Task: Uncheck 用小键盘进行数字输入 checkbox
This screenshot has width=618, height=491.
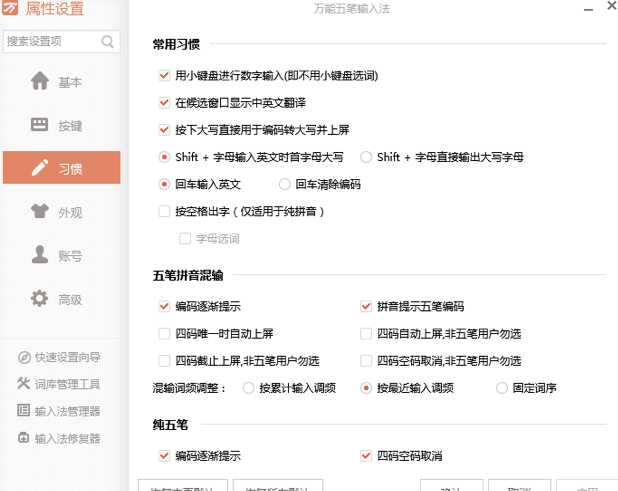Action: coord(164,75)
